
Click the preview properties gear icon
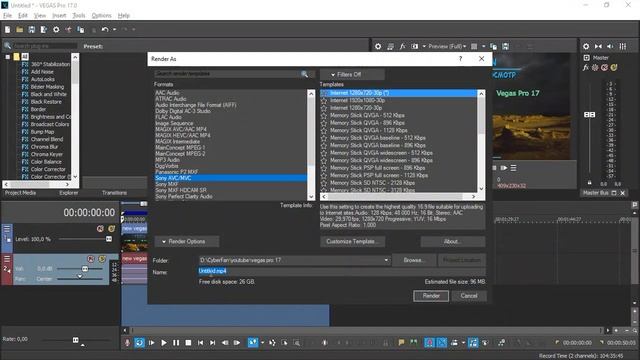(378, 46)
